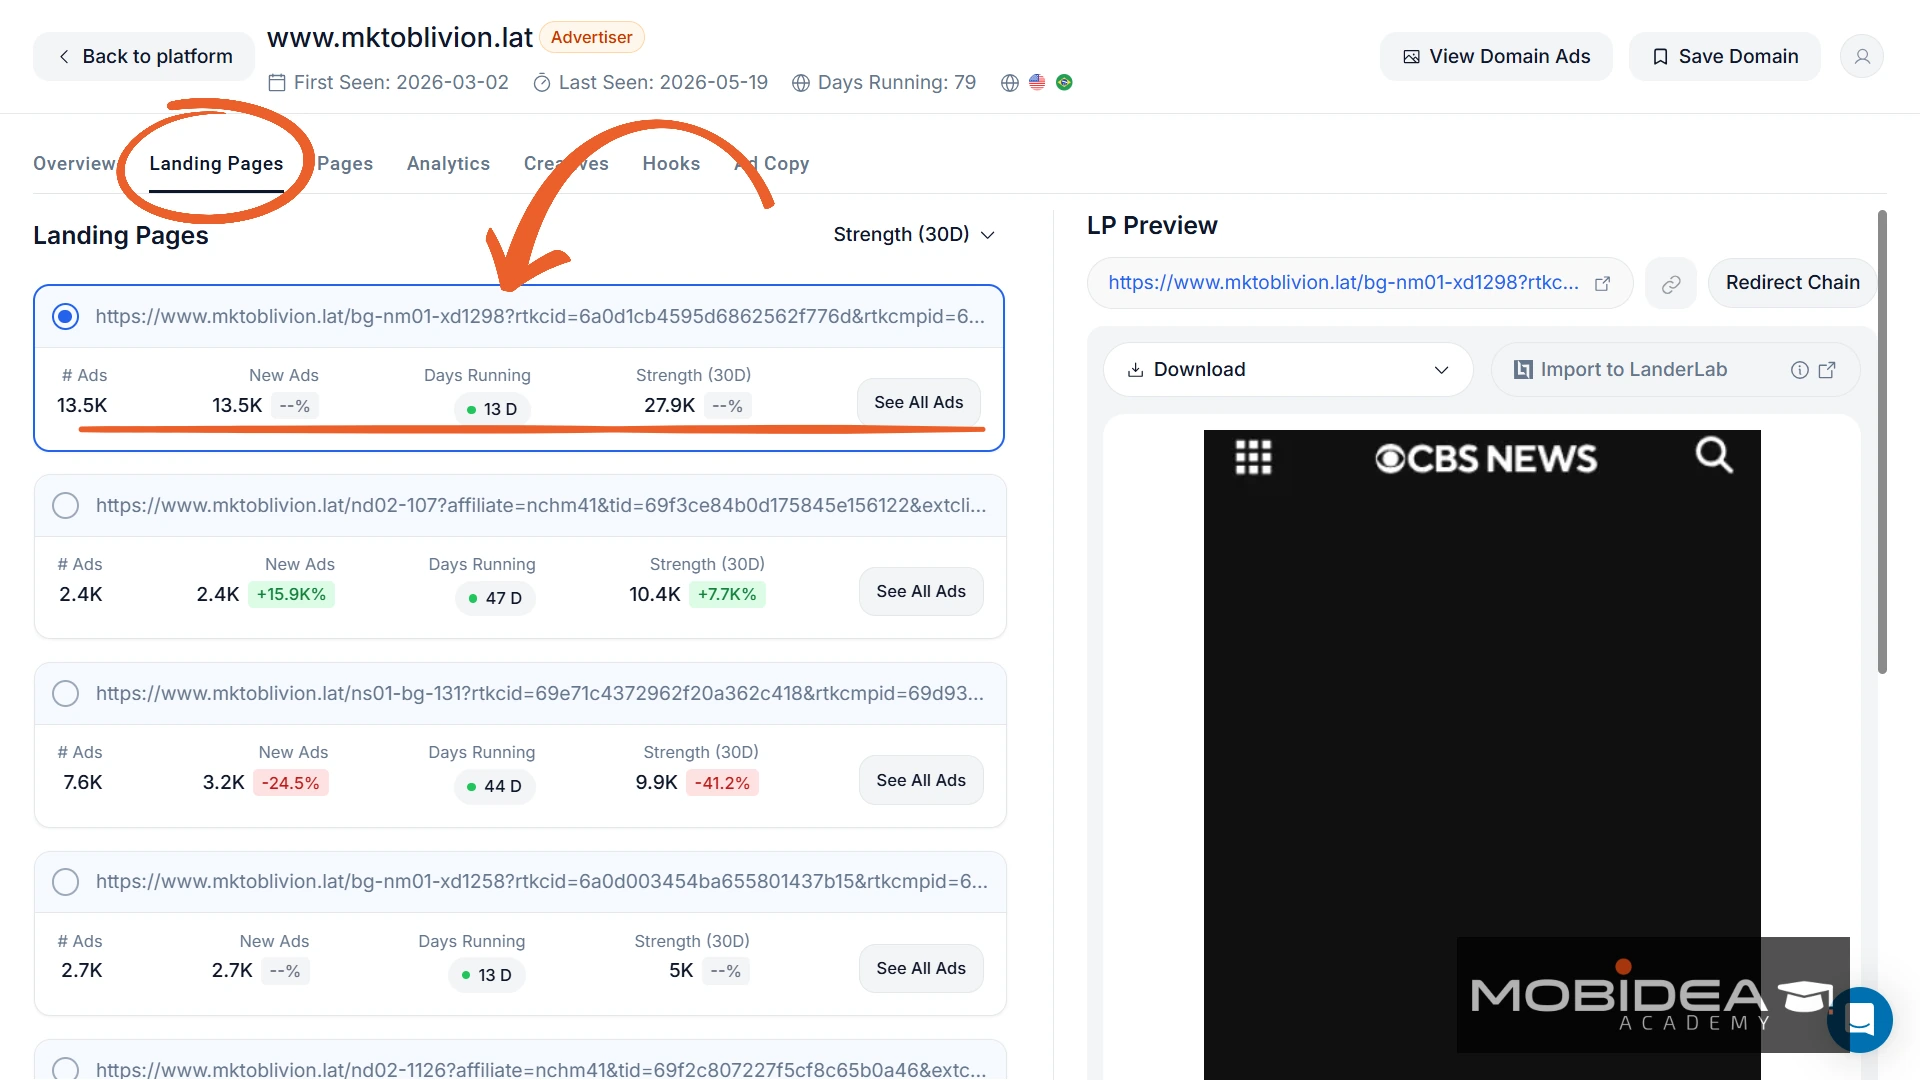Screen dimensions: 1920x1080
Task: Click the user profile avatar icon
Action: click(x=1862, y=57)
